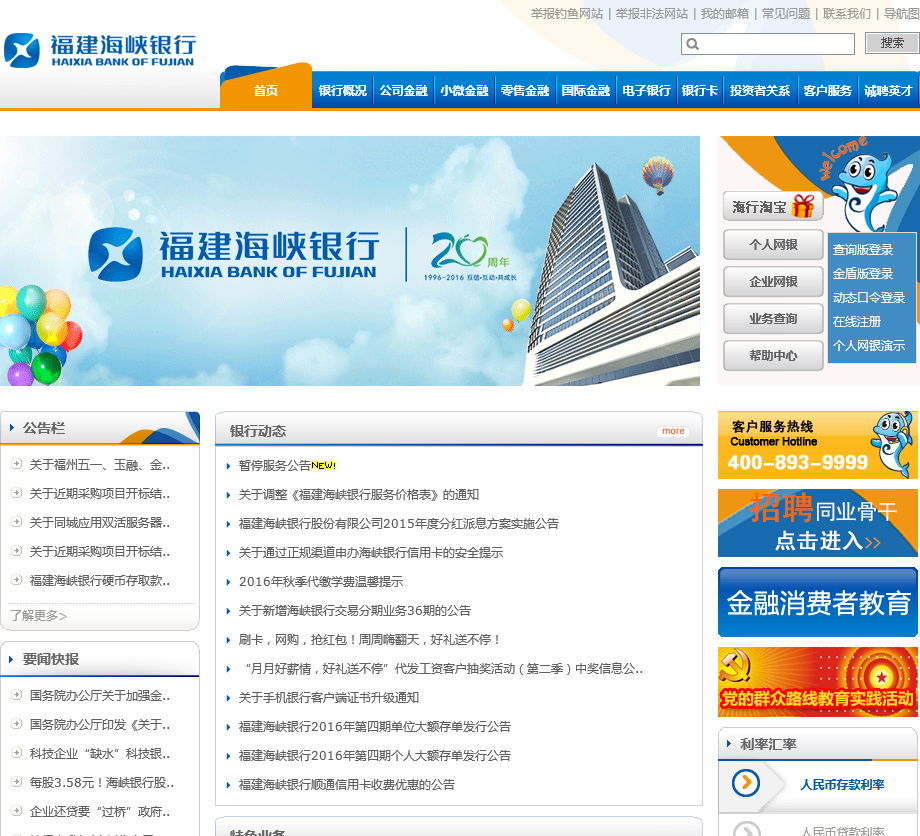
Task: Open the 公司金融 menu
Action: (404, 90)
